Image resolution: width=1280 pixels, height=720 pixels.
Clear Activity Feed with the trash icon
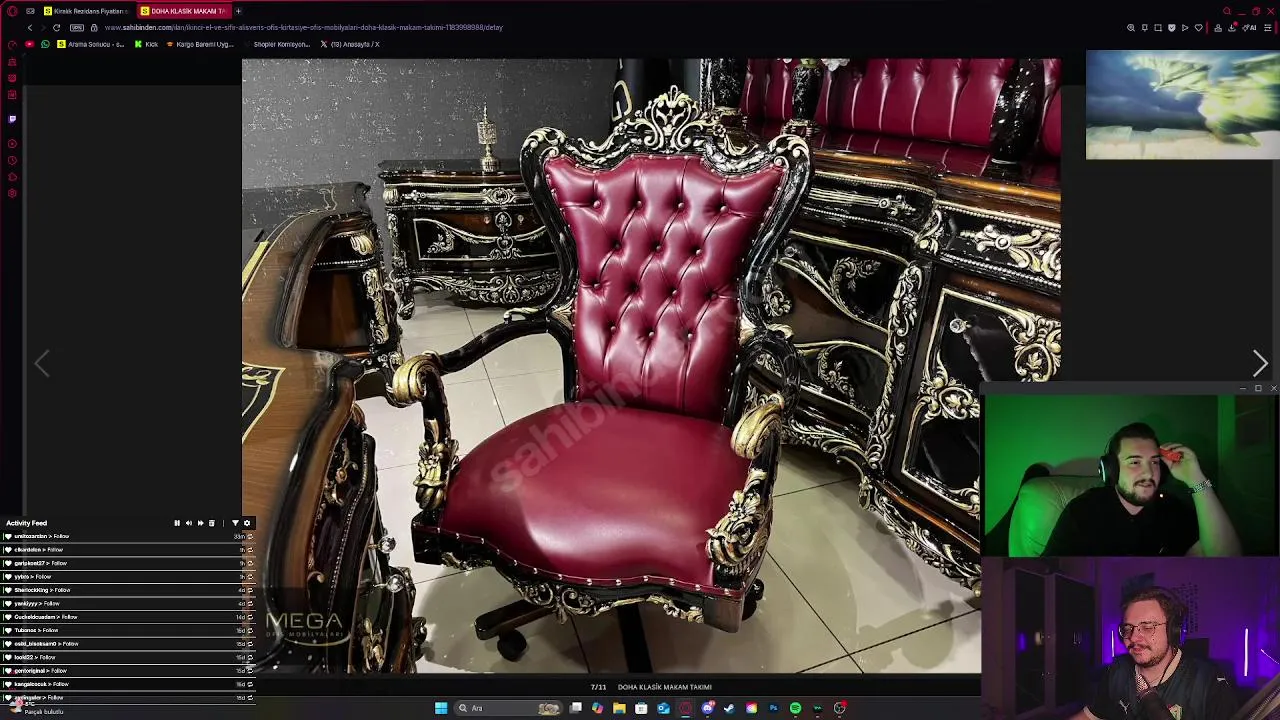(x=211, y=523)
